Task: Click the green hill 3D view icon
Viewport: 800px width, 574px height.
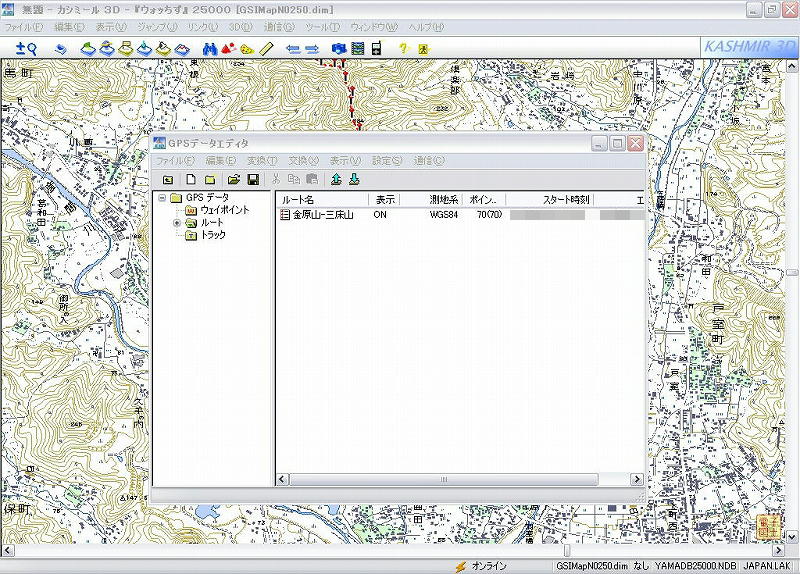Action: [x=89, y=48]
